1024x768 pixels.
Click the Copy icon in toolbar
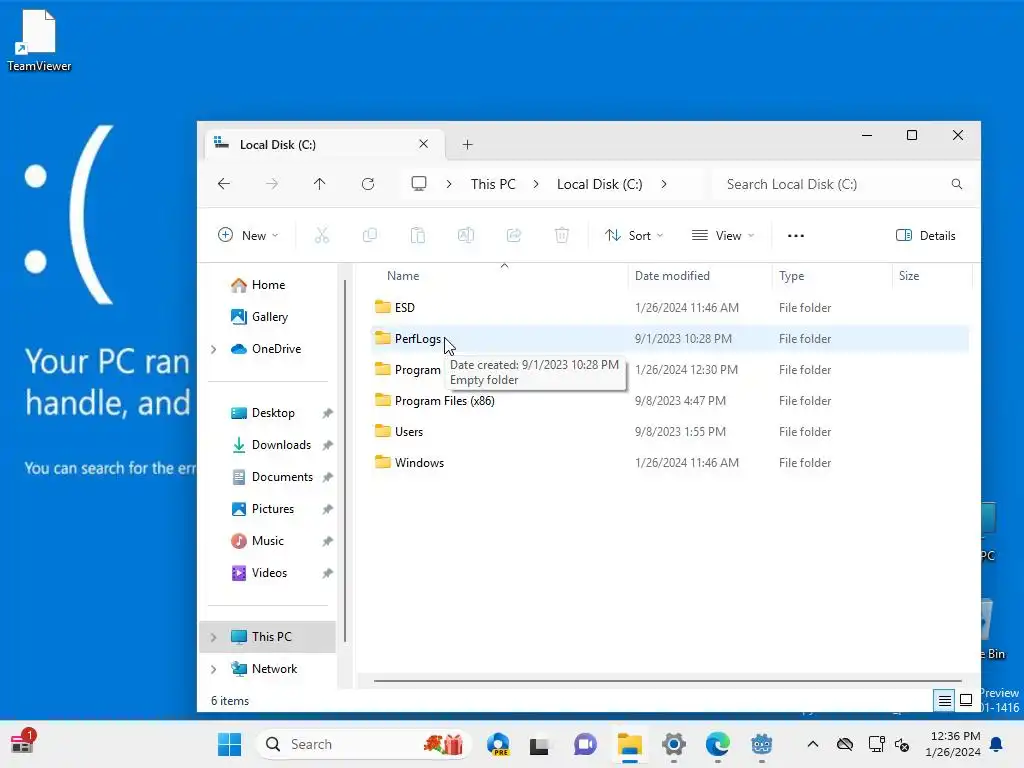pyautogui.click(x=370, y=235)
